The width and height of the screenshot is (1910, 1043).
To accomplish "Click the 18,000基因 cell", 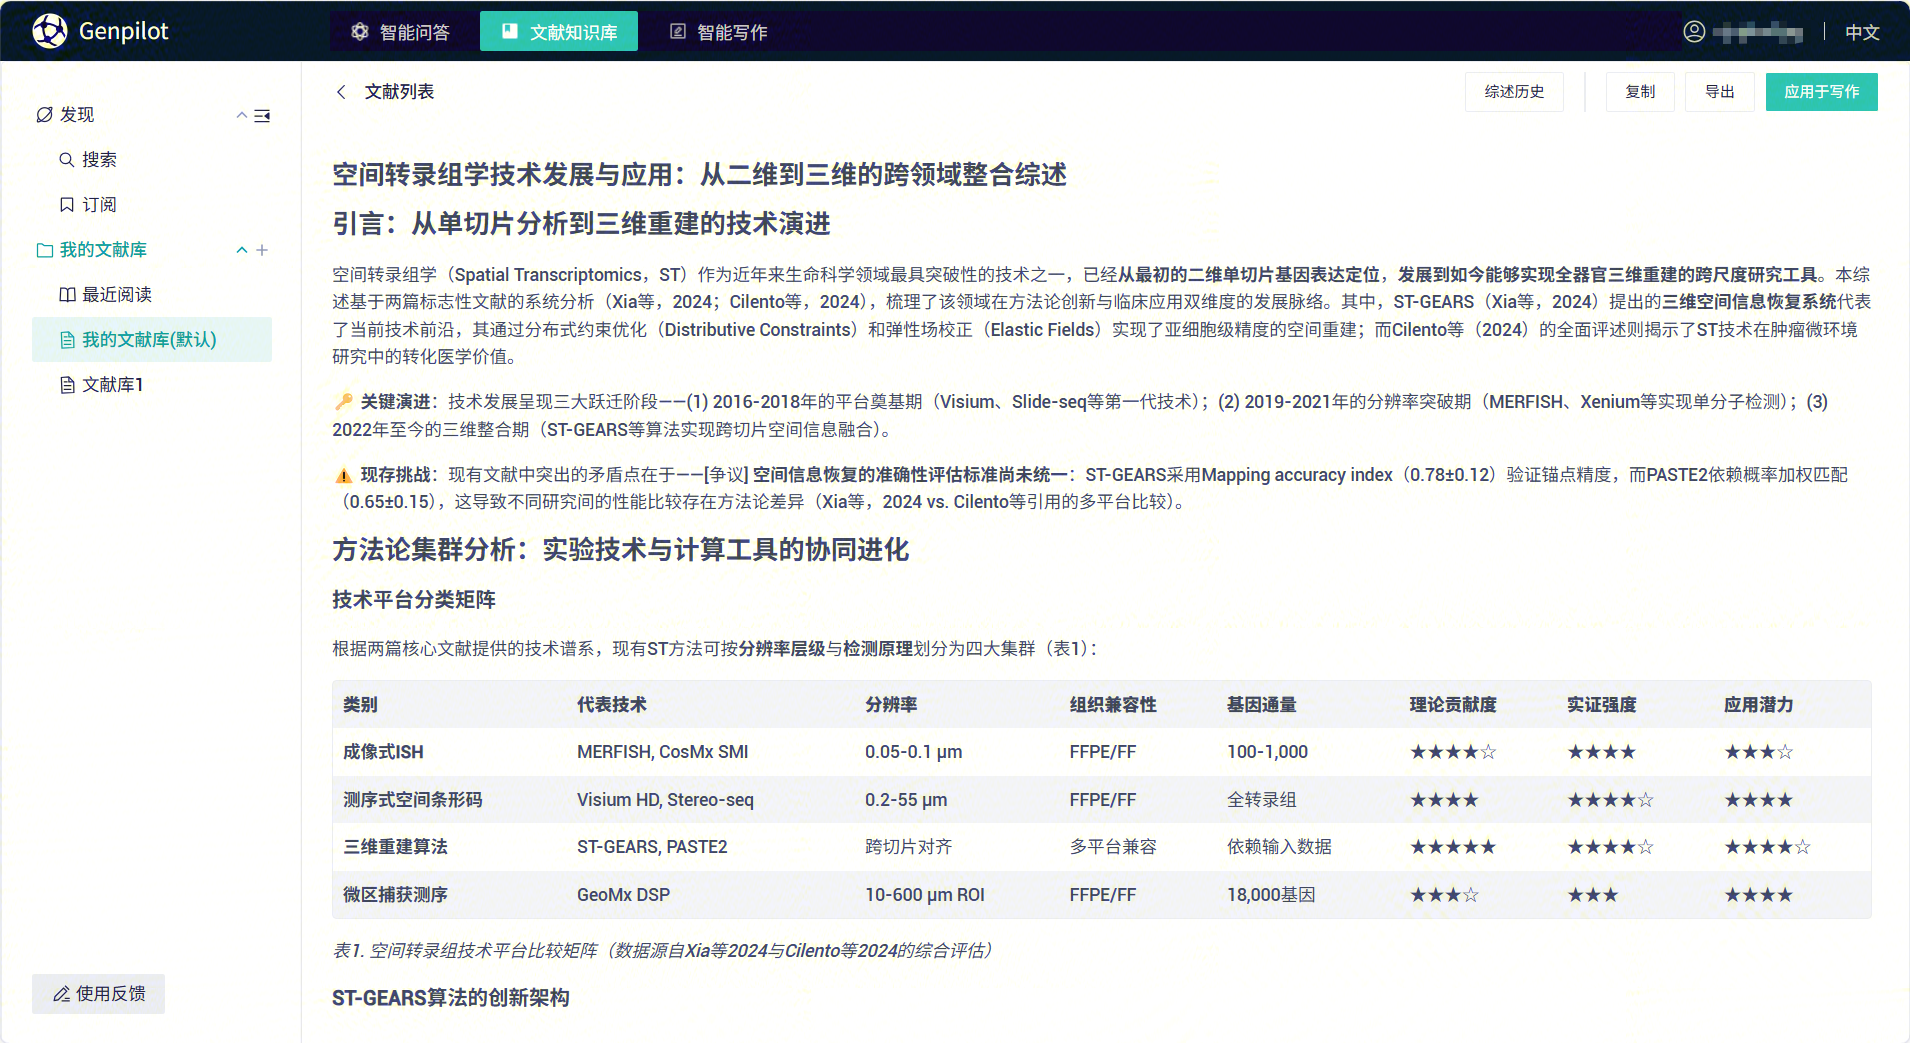I will point(1271,895).
